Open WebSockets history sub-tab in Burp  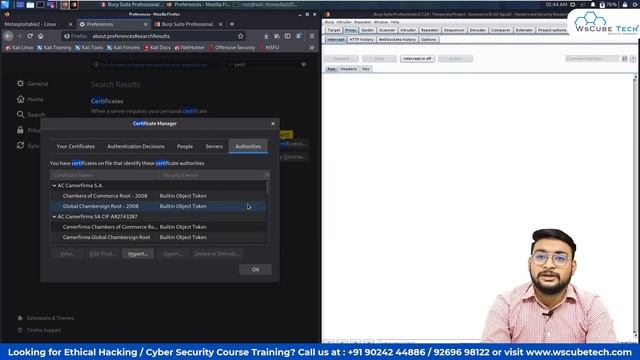(397, 40)
